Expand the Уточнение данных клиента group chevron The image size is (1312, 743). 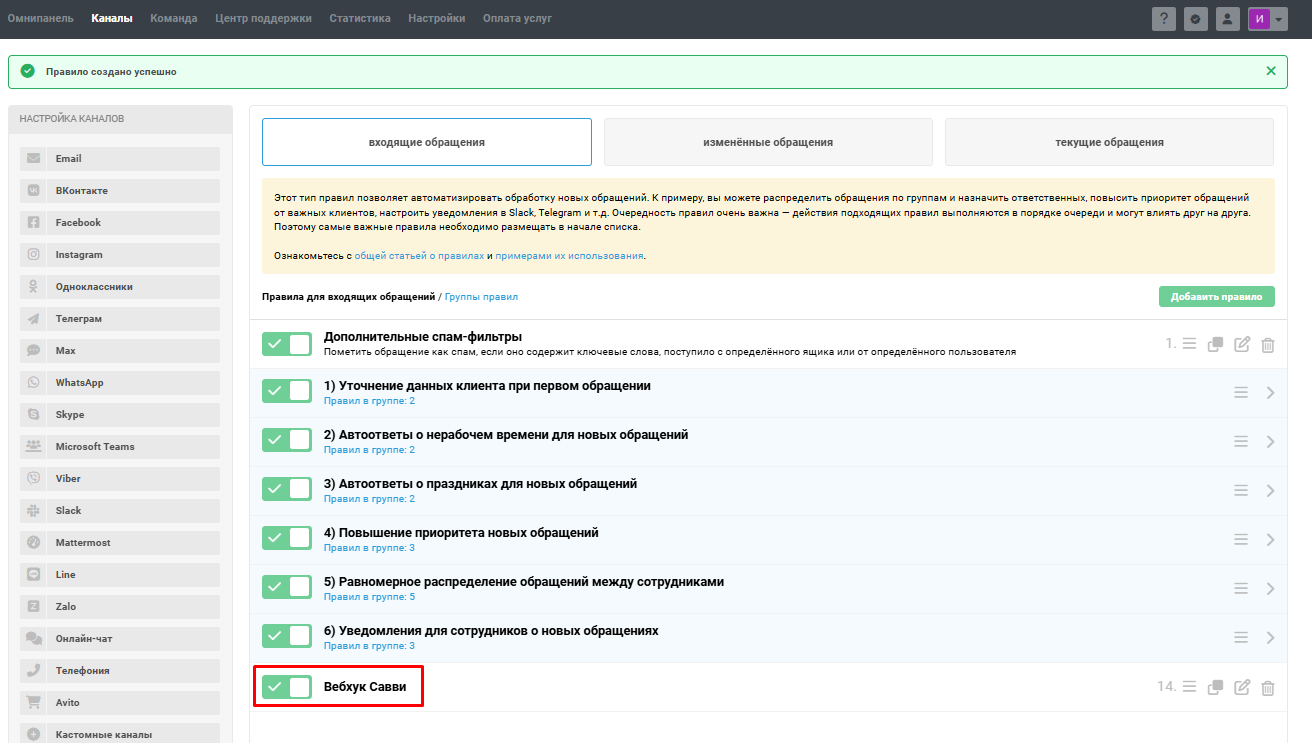(x=1271, y=393)
